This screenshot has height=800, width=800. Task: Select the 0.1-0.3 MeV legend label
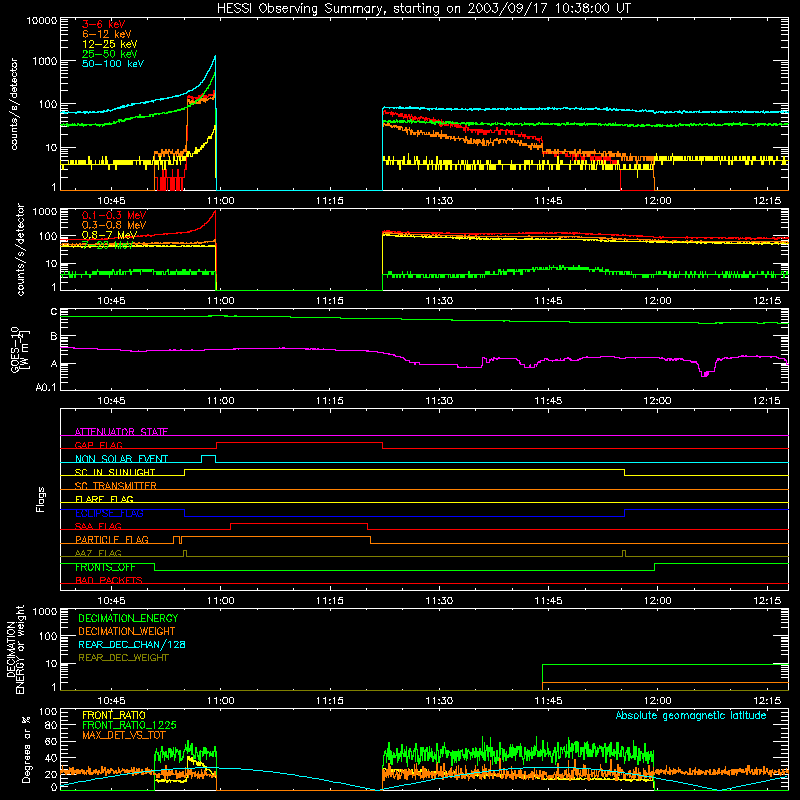point(114,215)
